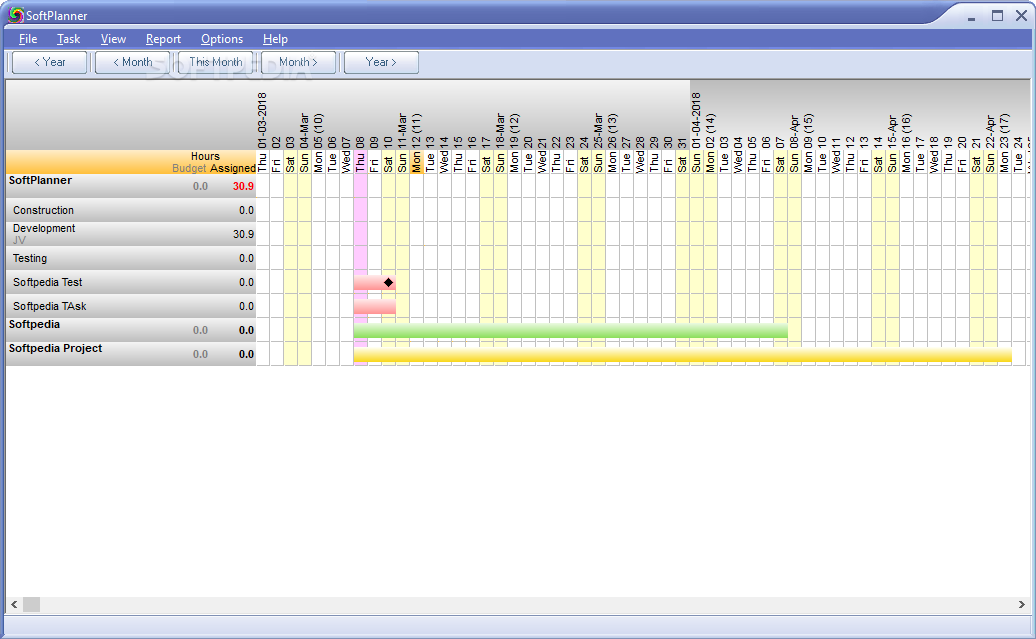The image size is (1036, 639).
Task: Open the Task menu
Action: (68, 39)
